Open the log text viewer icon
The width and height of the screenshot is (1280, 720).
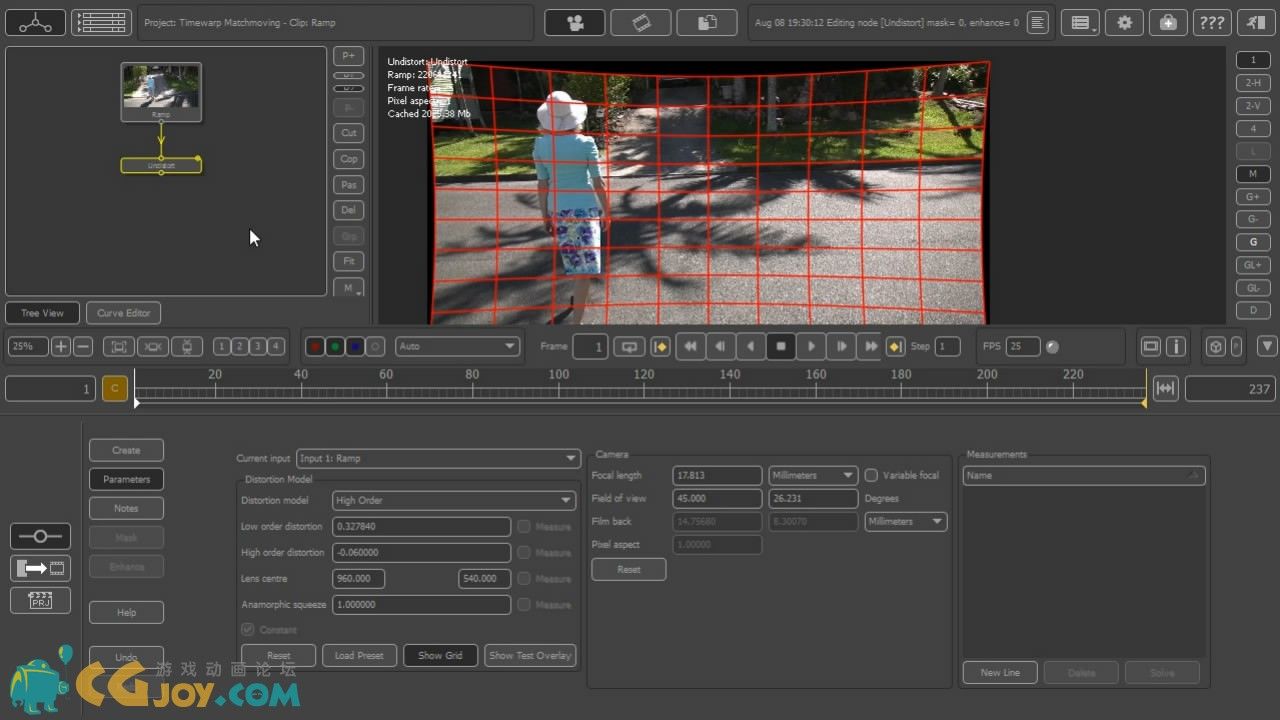click(x=1038, y=22)
